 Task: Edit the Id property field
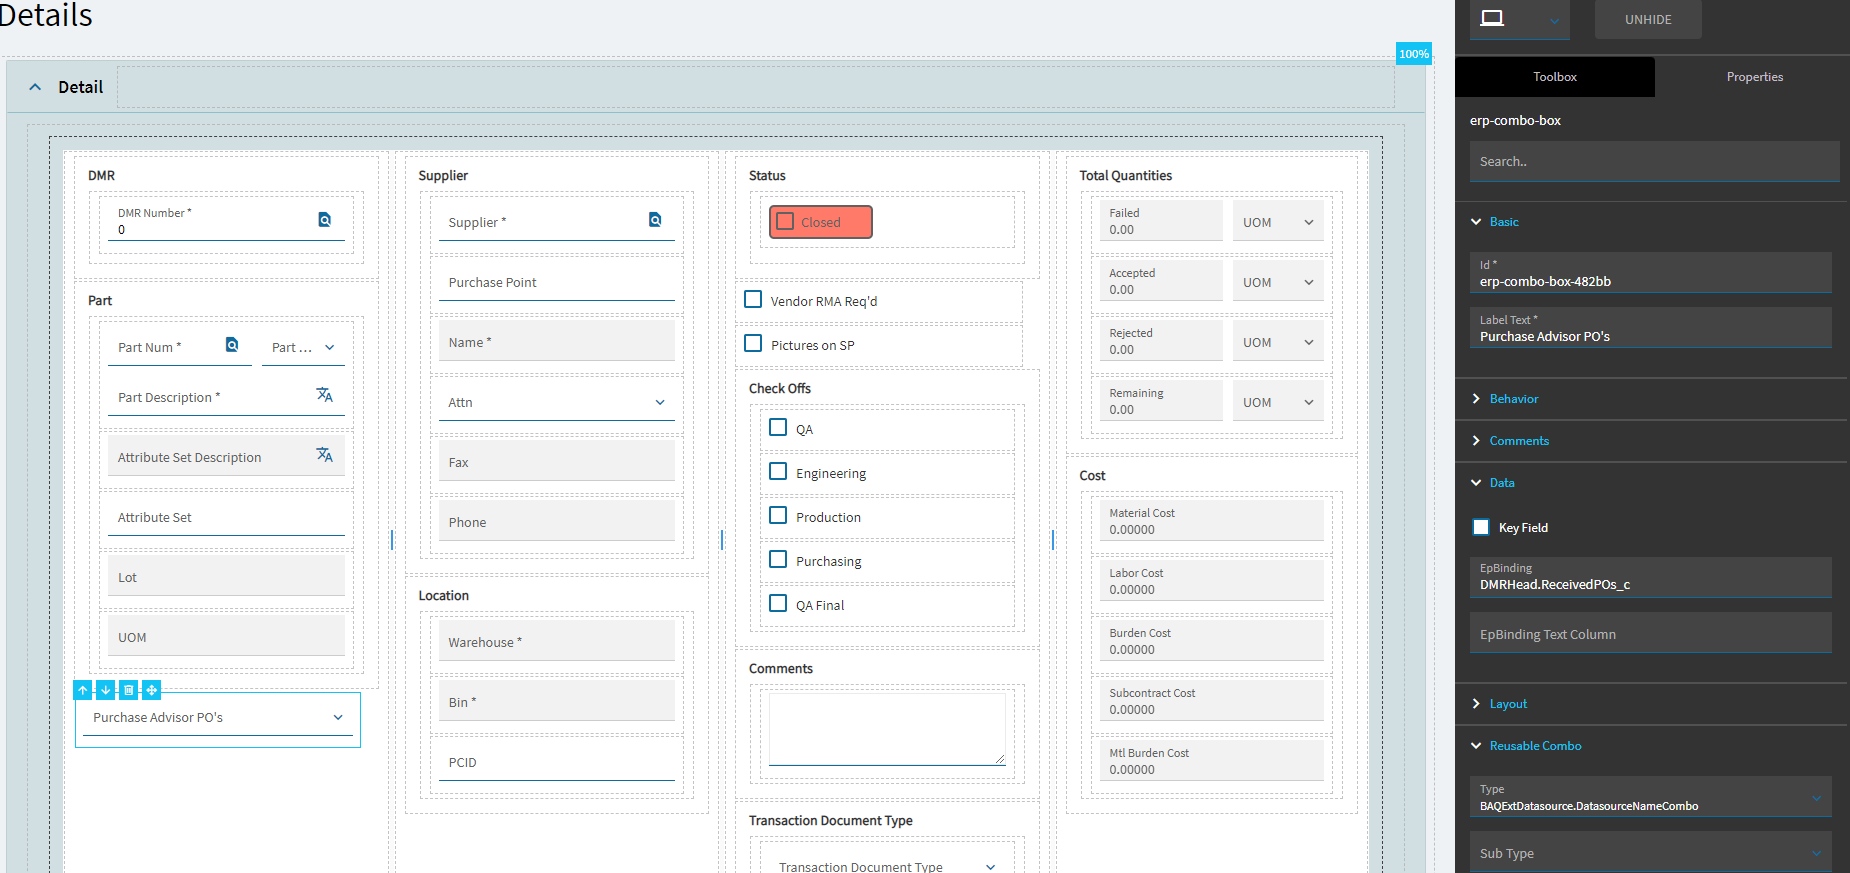tap(1651, 273)
